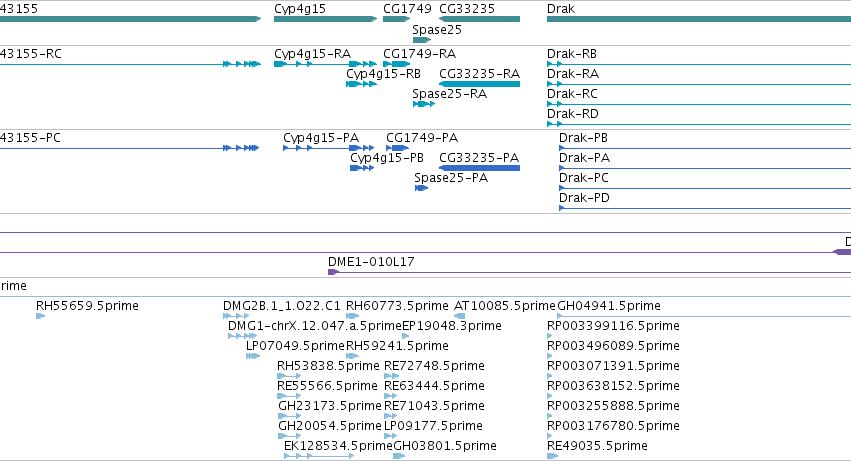Click the 43155 gene label
The width and height of the screenshot is (851, 461).
point(19,9)
